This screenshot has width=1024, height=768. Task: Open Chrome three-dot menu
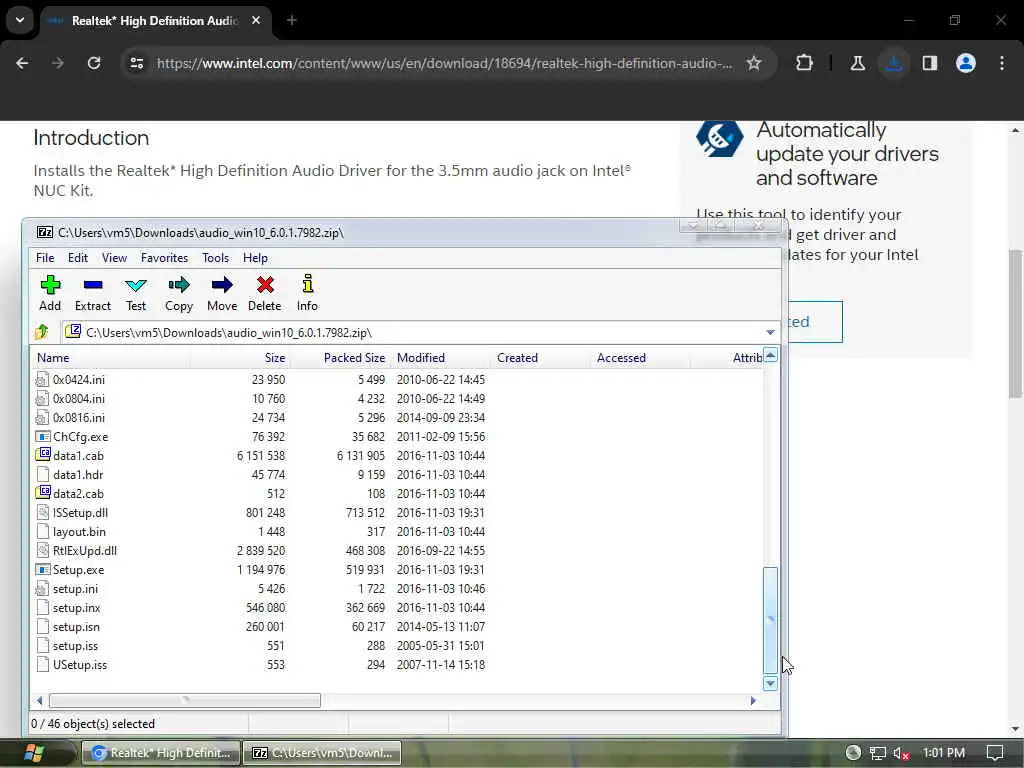[1002, 63]
